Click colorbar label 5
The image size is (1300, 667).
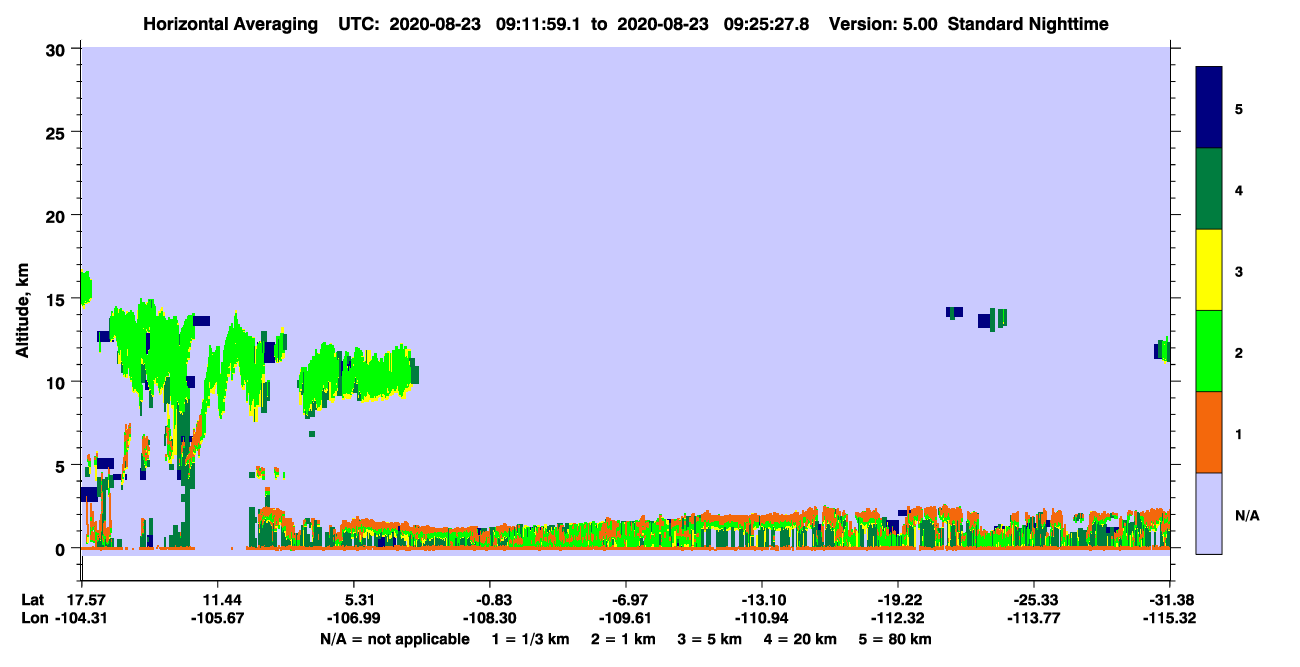(x=1238, y=109)
